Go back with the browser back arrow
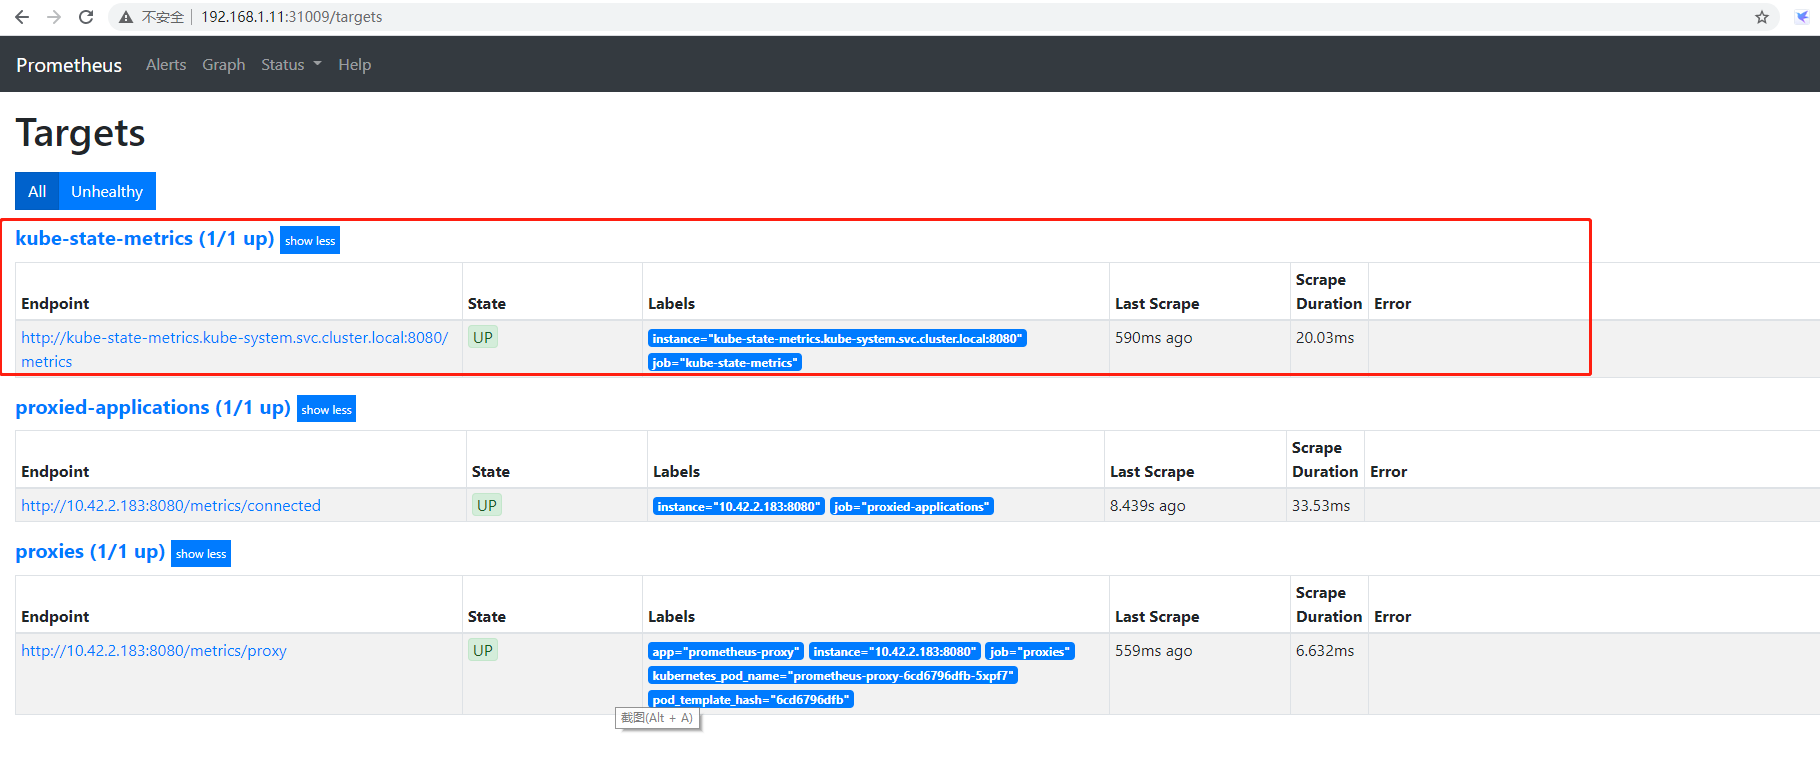The width and height of the screenshot is (1820, 763). click(22, 17)
